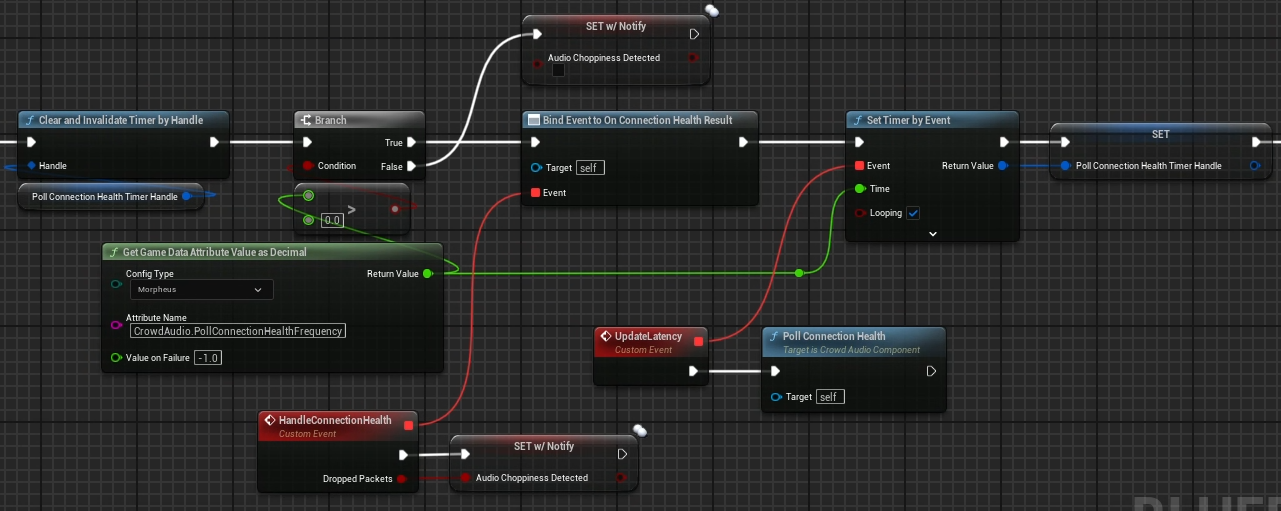This screenshot has width=1281, height=511.
Task: Toggle the Looping checkbox on Set Timer by Event
Action: coord(913,213)
